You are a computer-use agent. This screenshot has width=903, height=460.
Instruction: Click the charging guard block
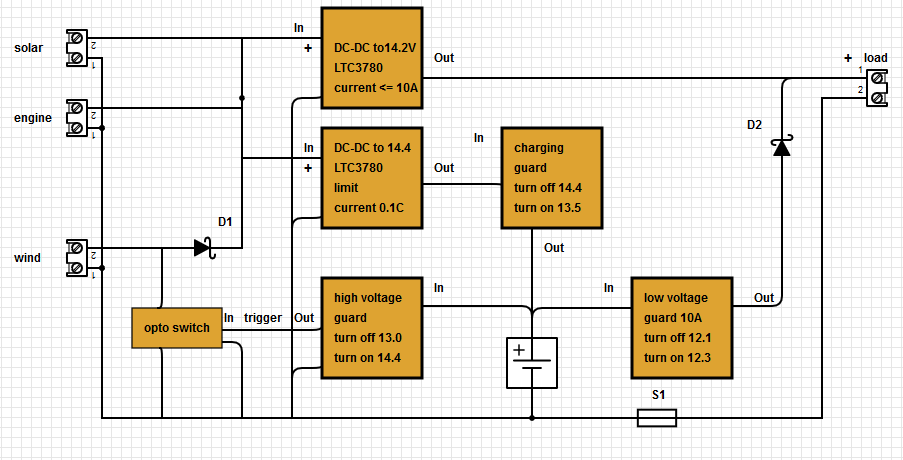coord(553,177)
